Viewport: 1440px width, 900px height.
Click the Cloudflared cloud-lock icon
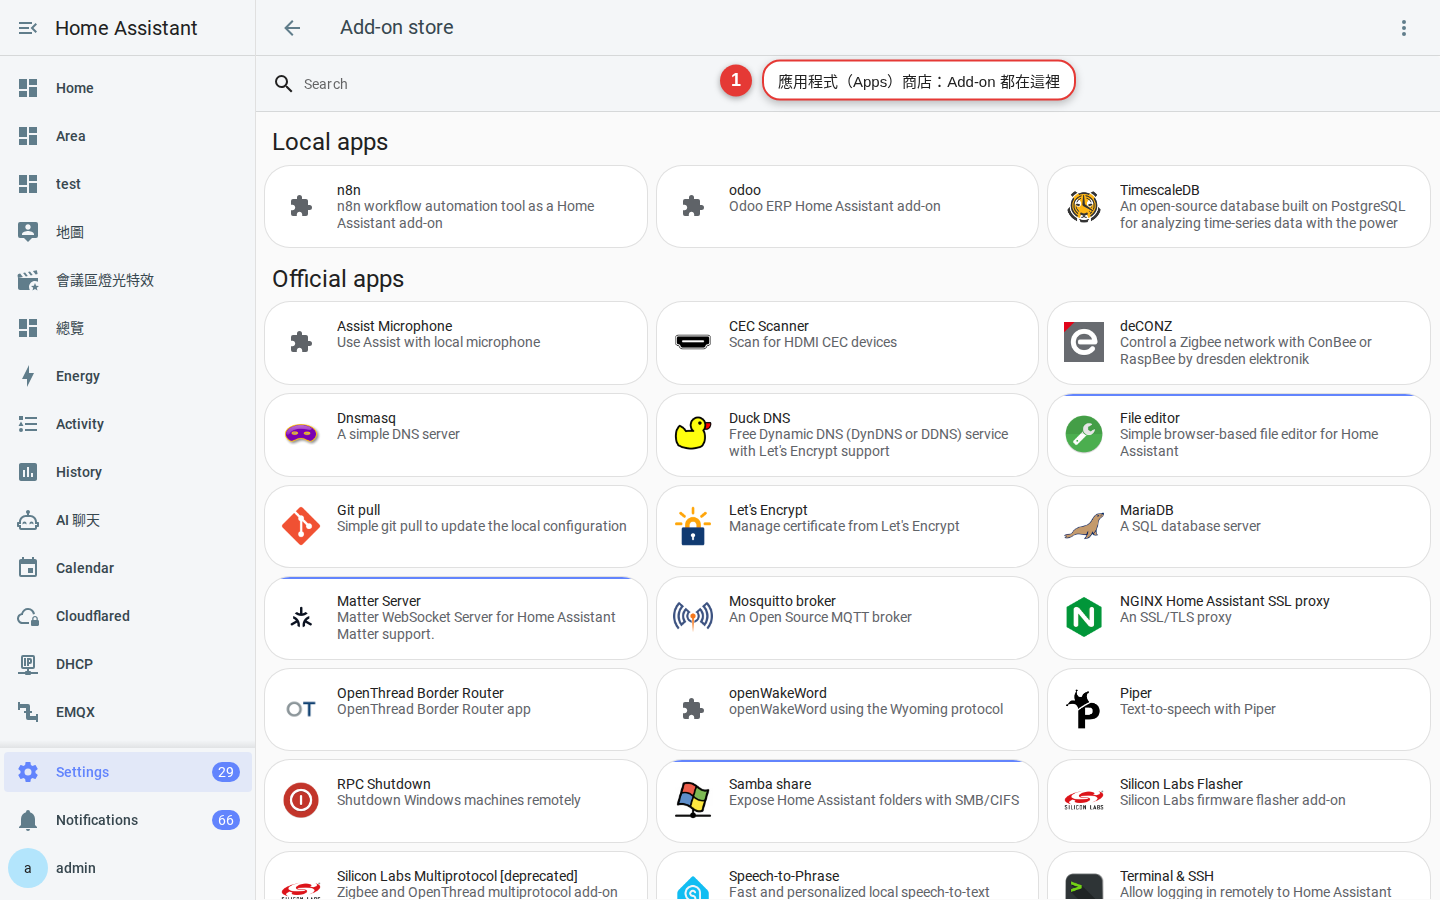point(28,616)
